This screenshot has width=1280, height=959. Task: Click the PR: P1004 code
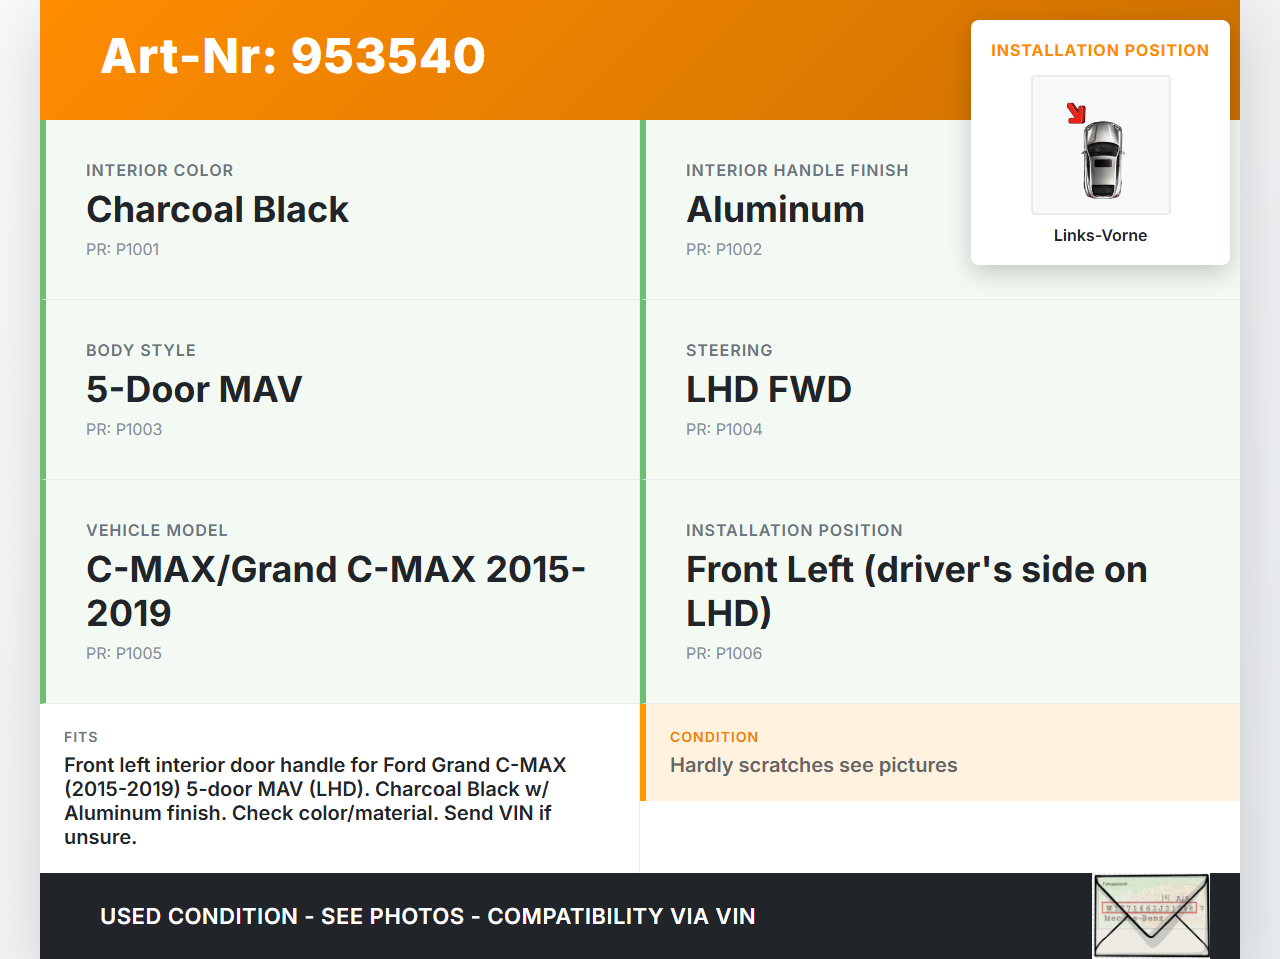pyautogui.click(x=723, y=430)
